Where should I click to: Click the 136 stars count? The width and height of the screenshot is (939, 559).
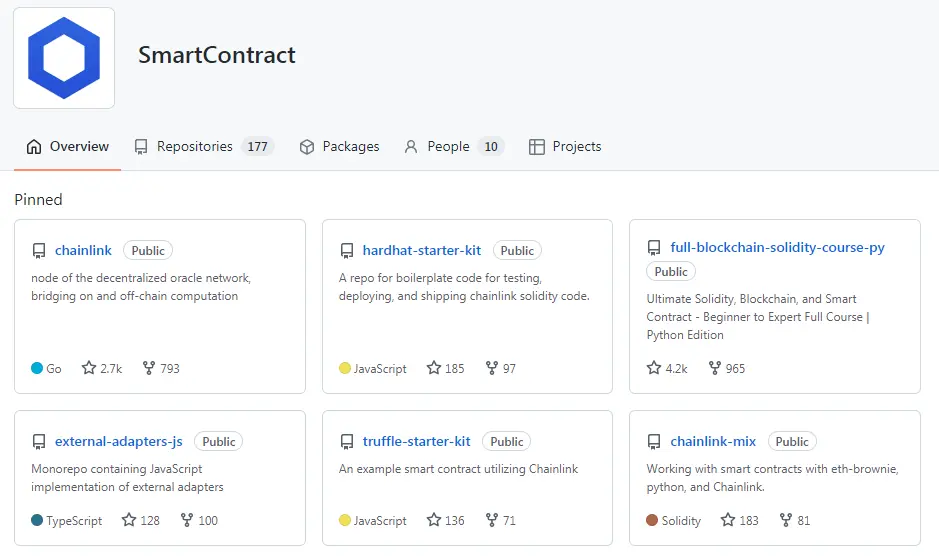[455, 521]
